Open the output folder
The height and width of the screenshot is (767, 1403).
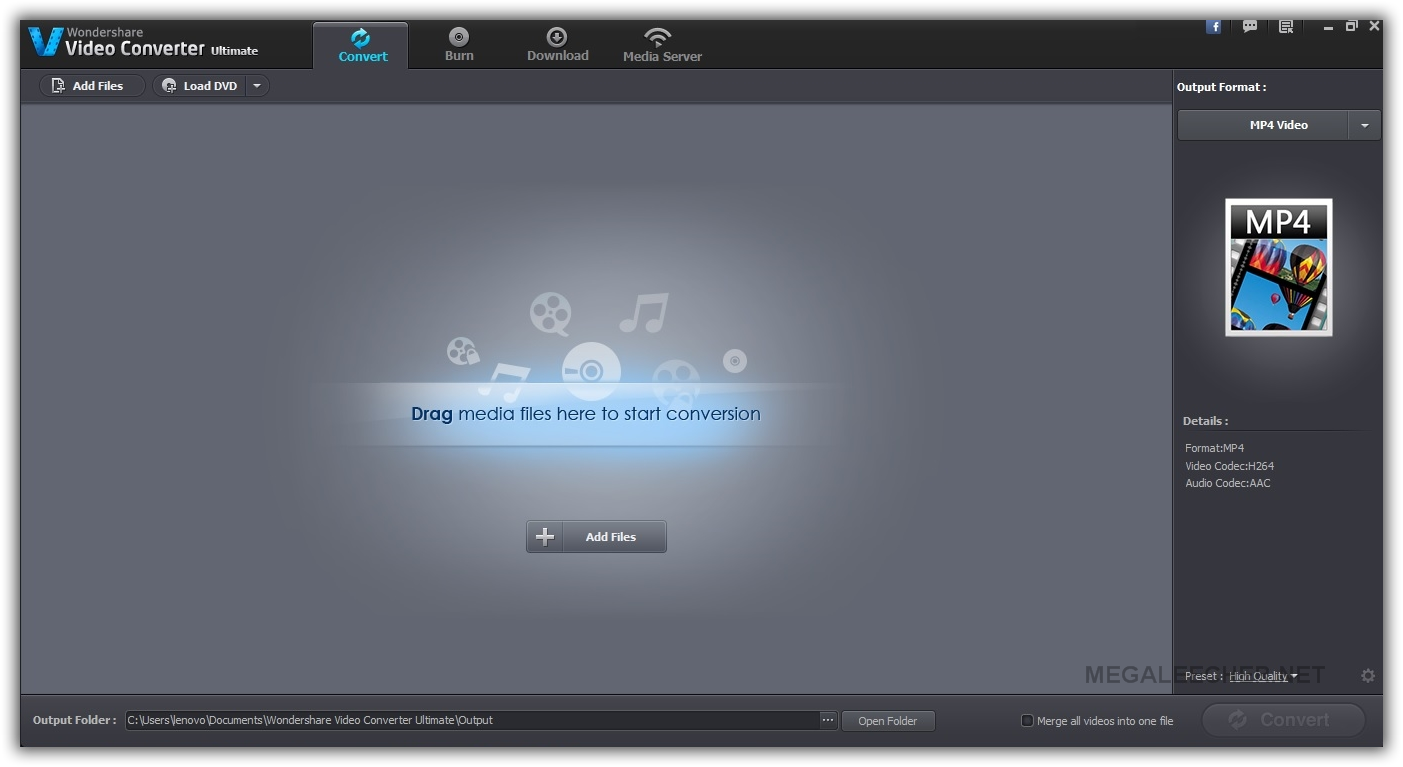pos(887,720)
